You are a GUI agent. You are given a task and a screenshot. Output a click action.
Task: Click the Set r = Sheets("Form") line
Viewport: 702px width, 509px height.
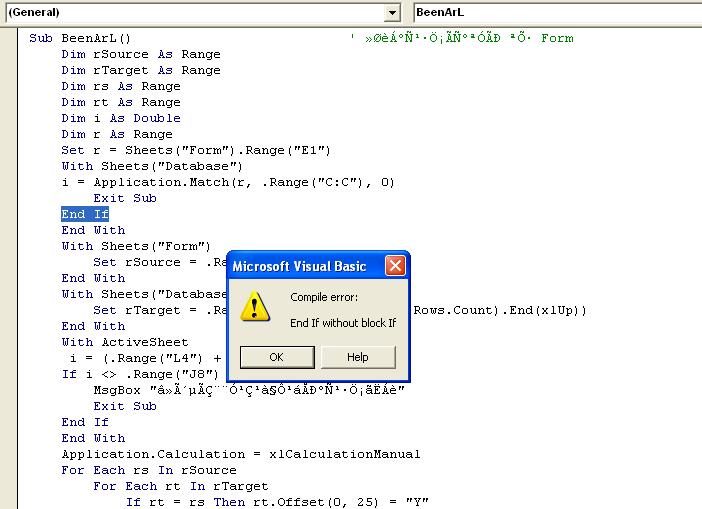(195, 150)
